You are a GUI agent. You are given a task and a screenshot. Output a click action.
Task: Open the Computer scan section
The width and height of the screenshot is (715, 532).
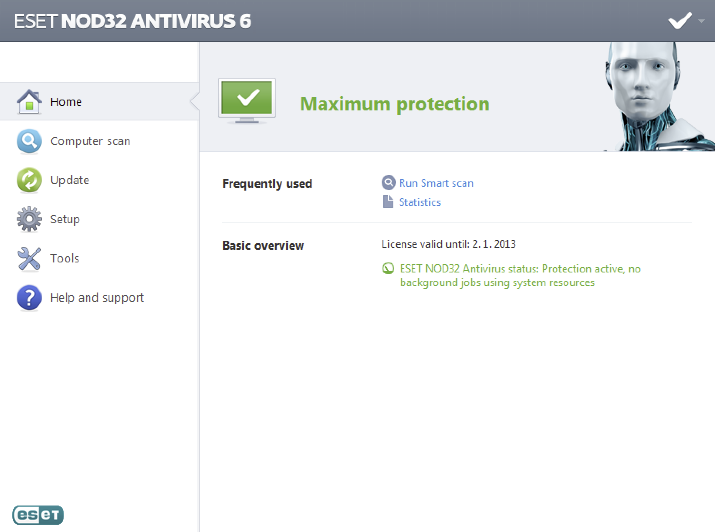[90, 142]
